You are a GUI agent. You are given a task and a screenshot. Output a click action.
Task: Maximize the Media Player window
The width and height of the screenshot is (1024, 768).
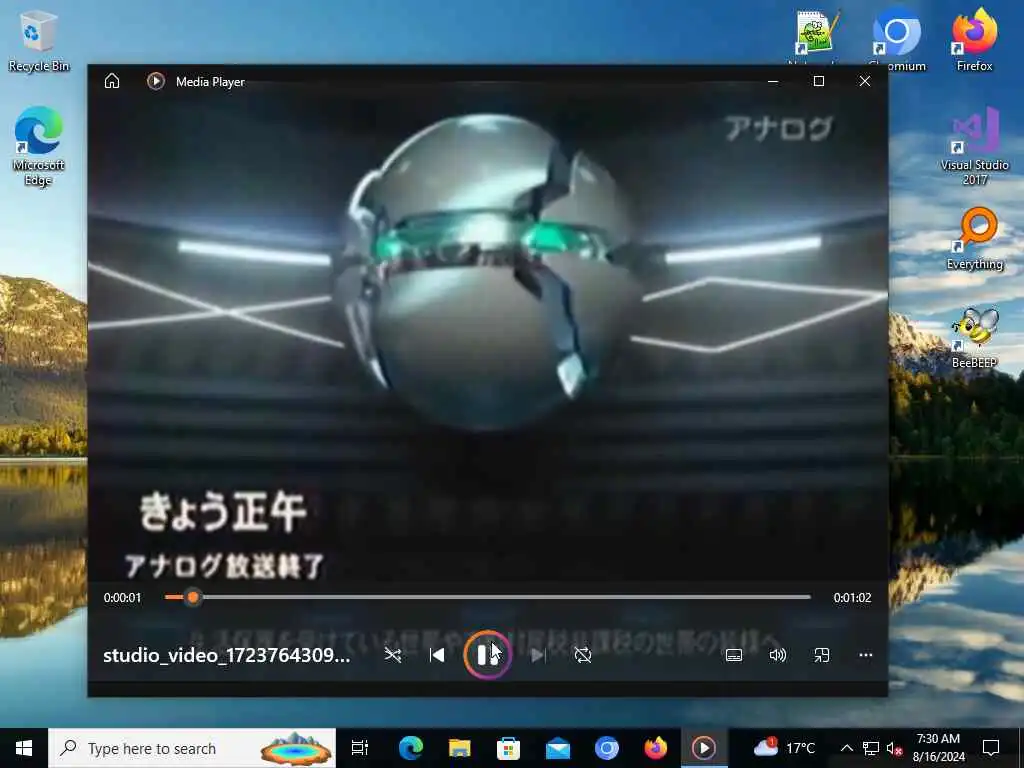(x=819, y=81)
